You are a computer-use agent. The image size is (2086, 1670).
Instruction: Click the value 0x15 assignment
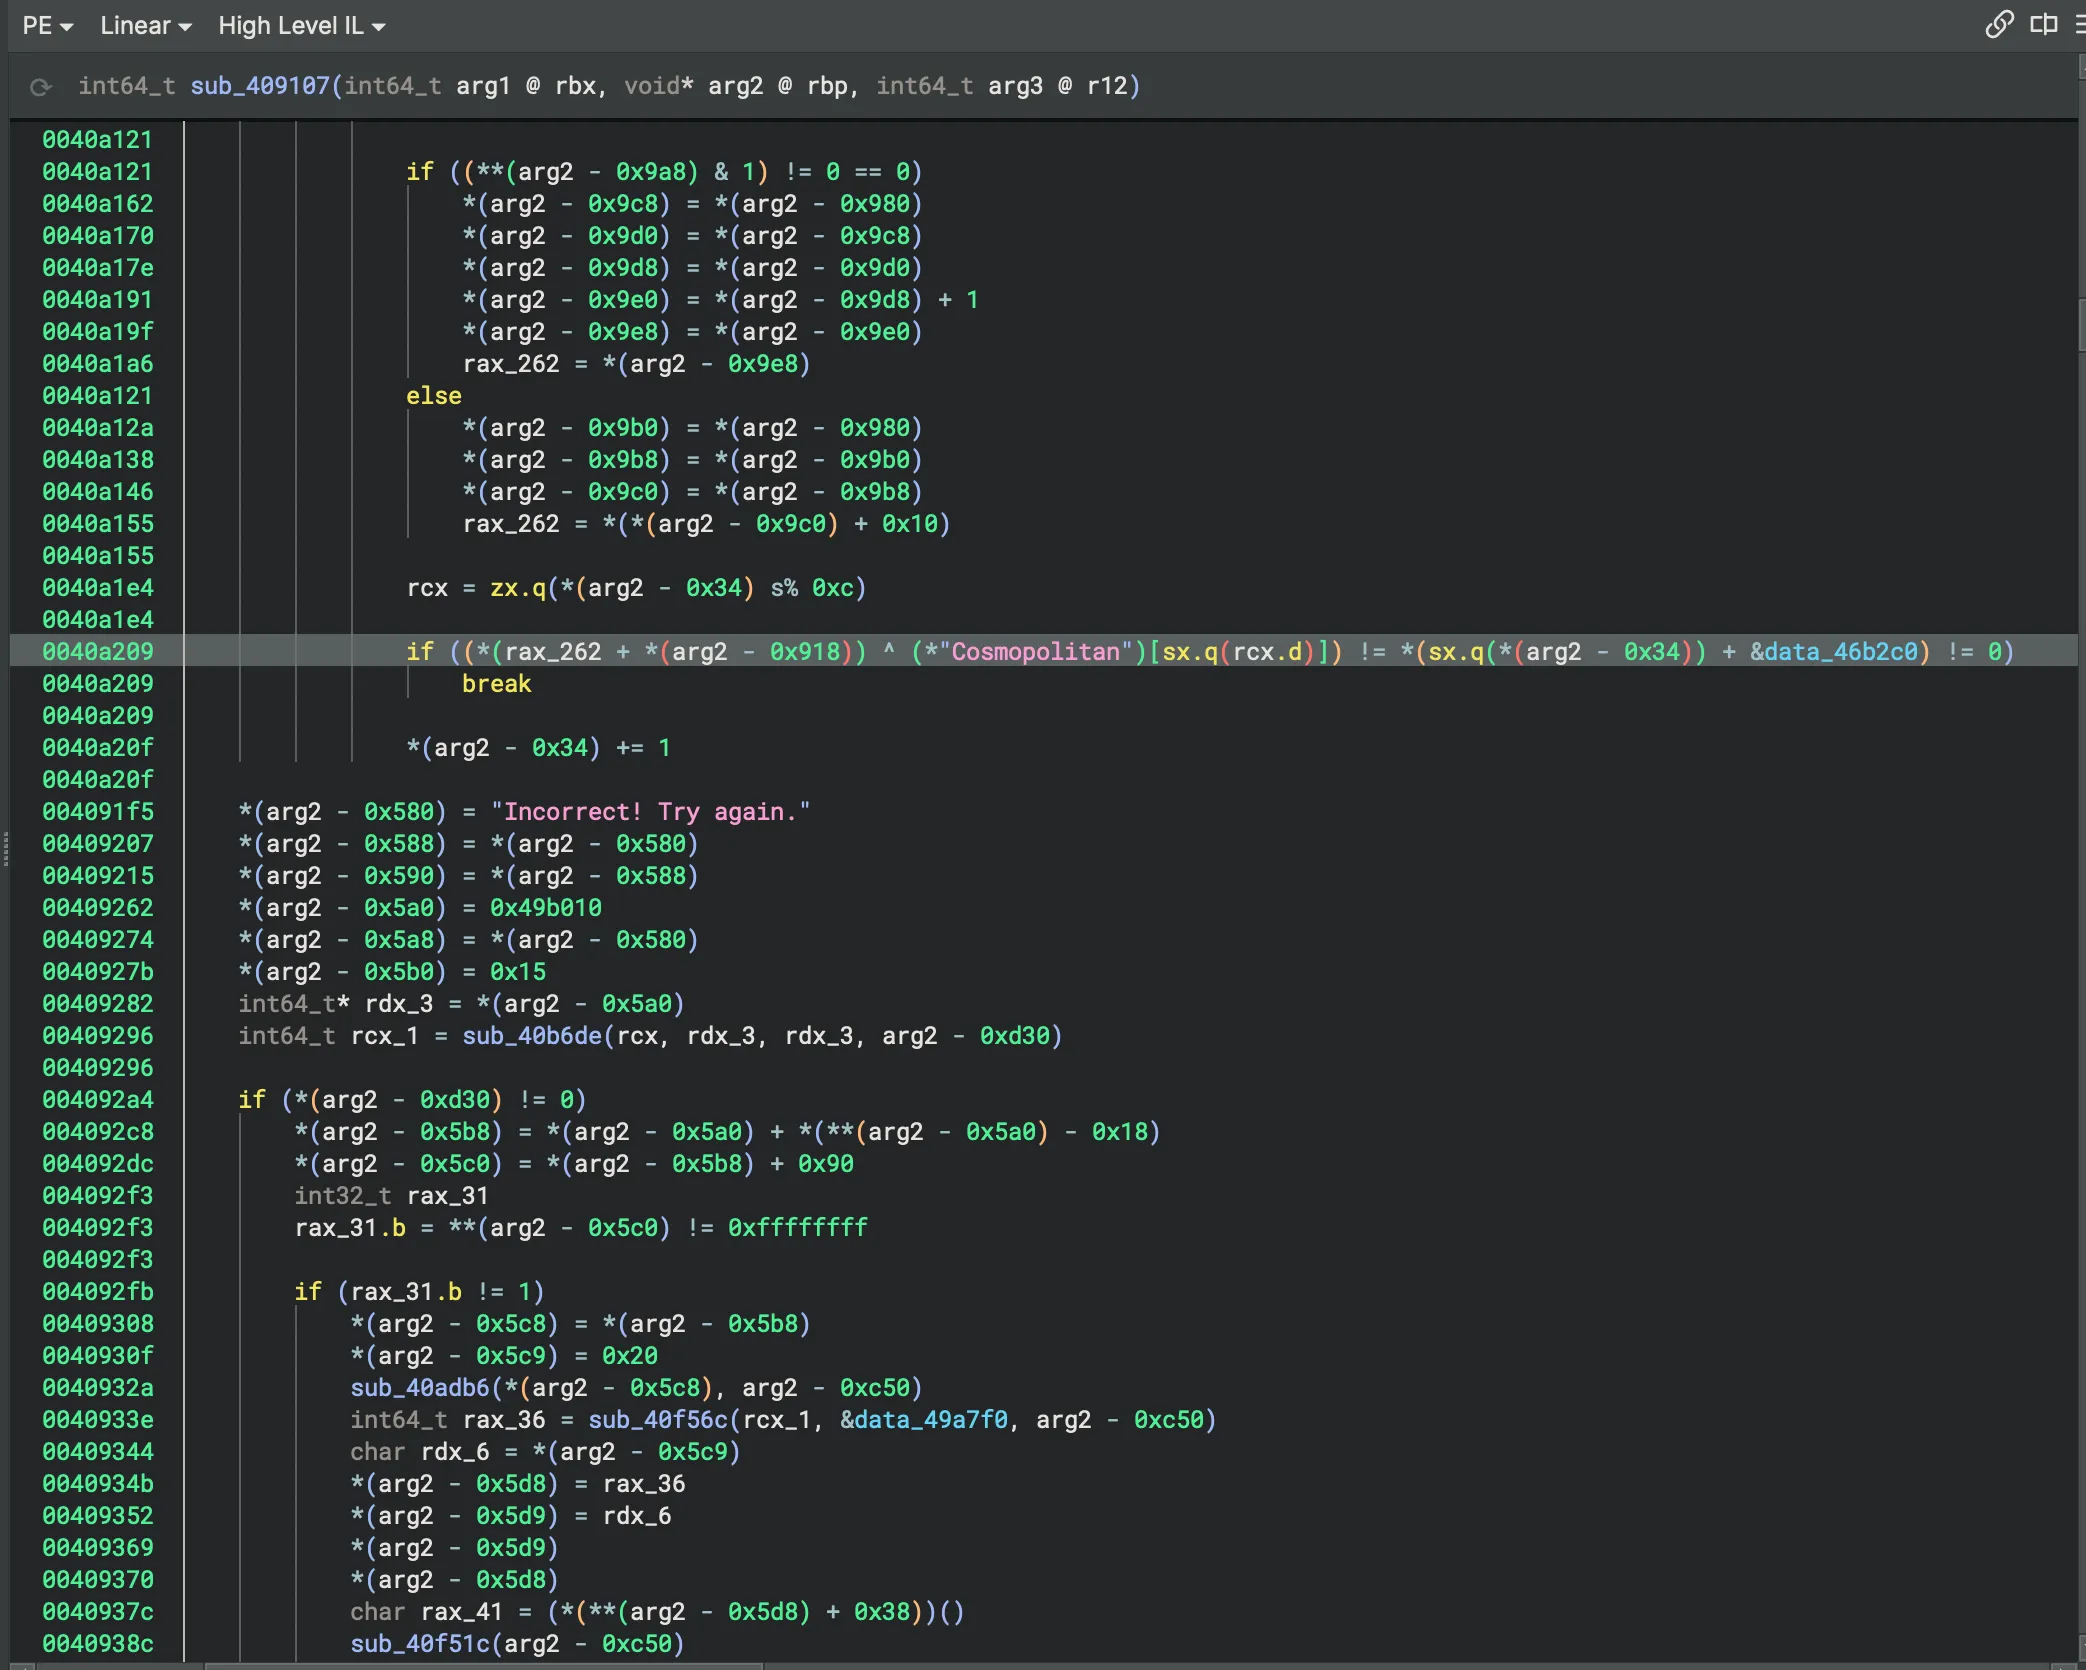(518, 972)
